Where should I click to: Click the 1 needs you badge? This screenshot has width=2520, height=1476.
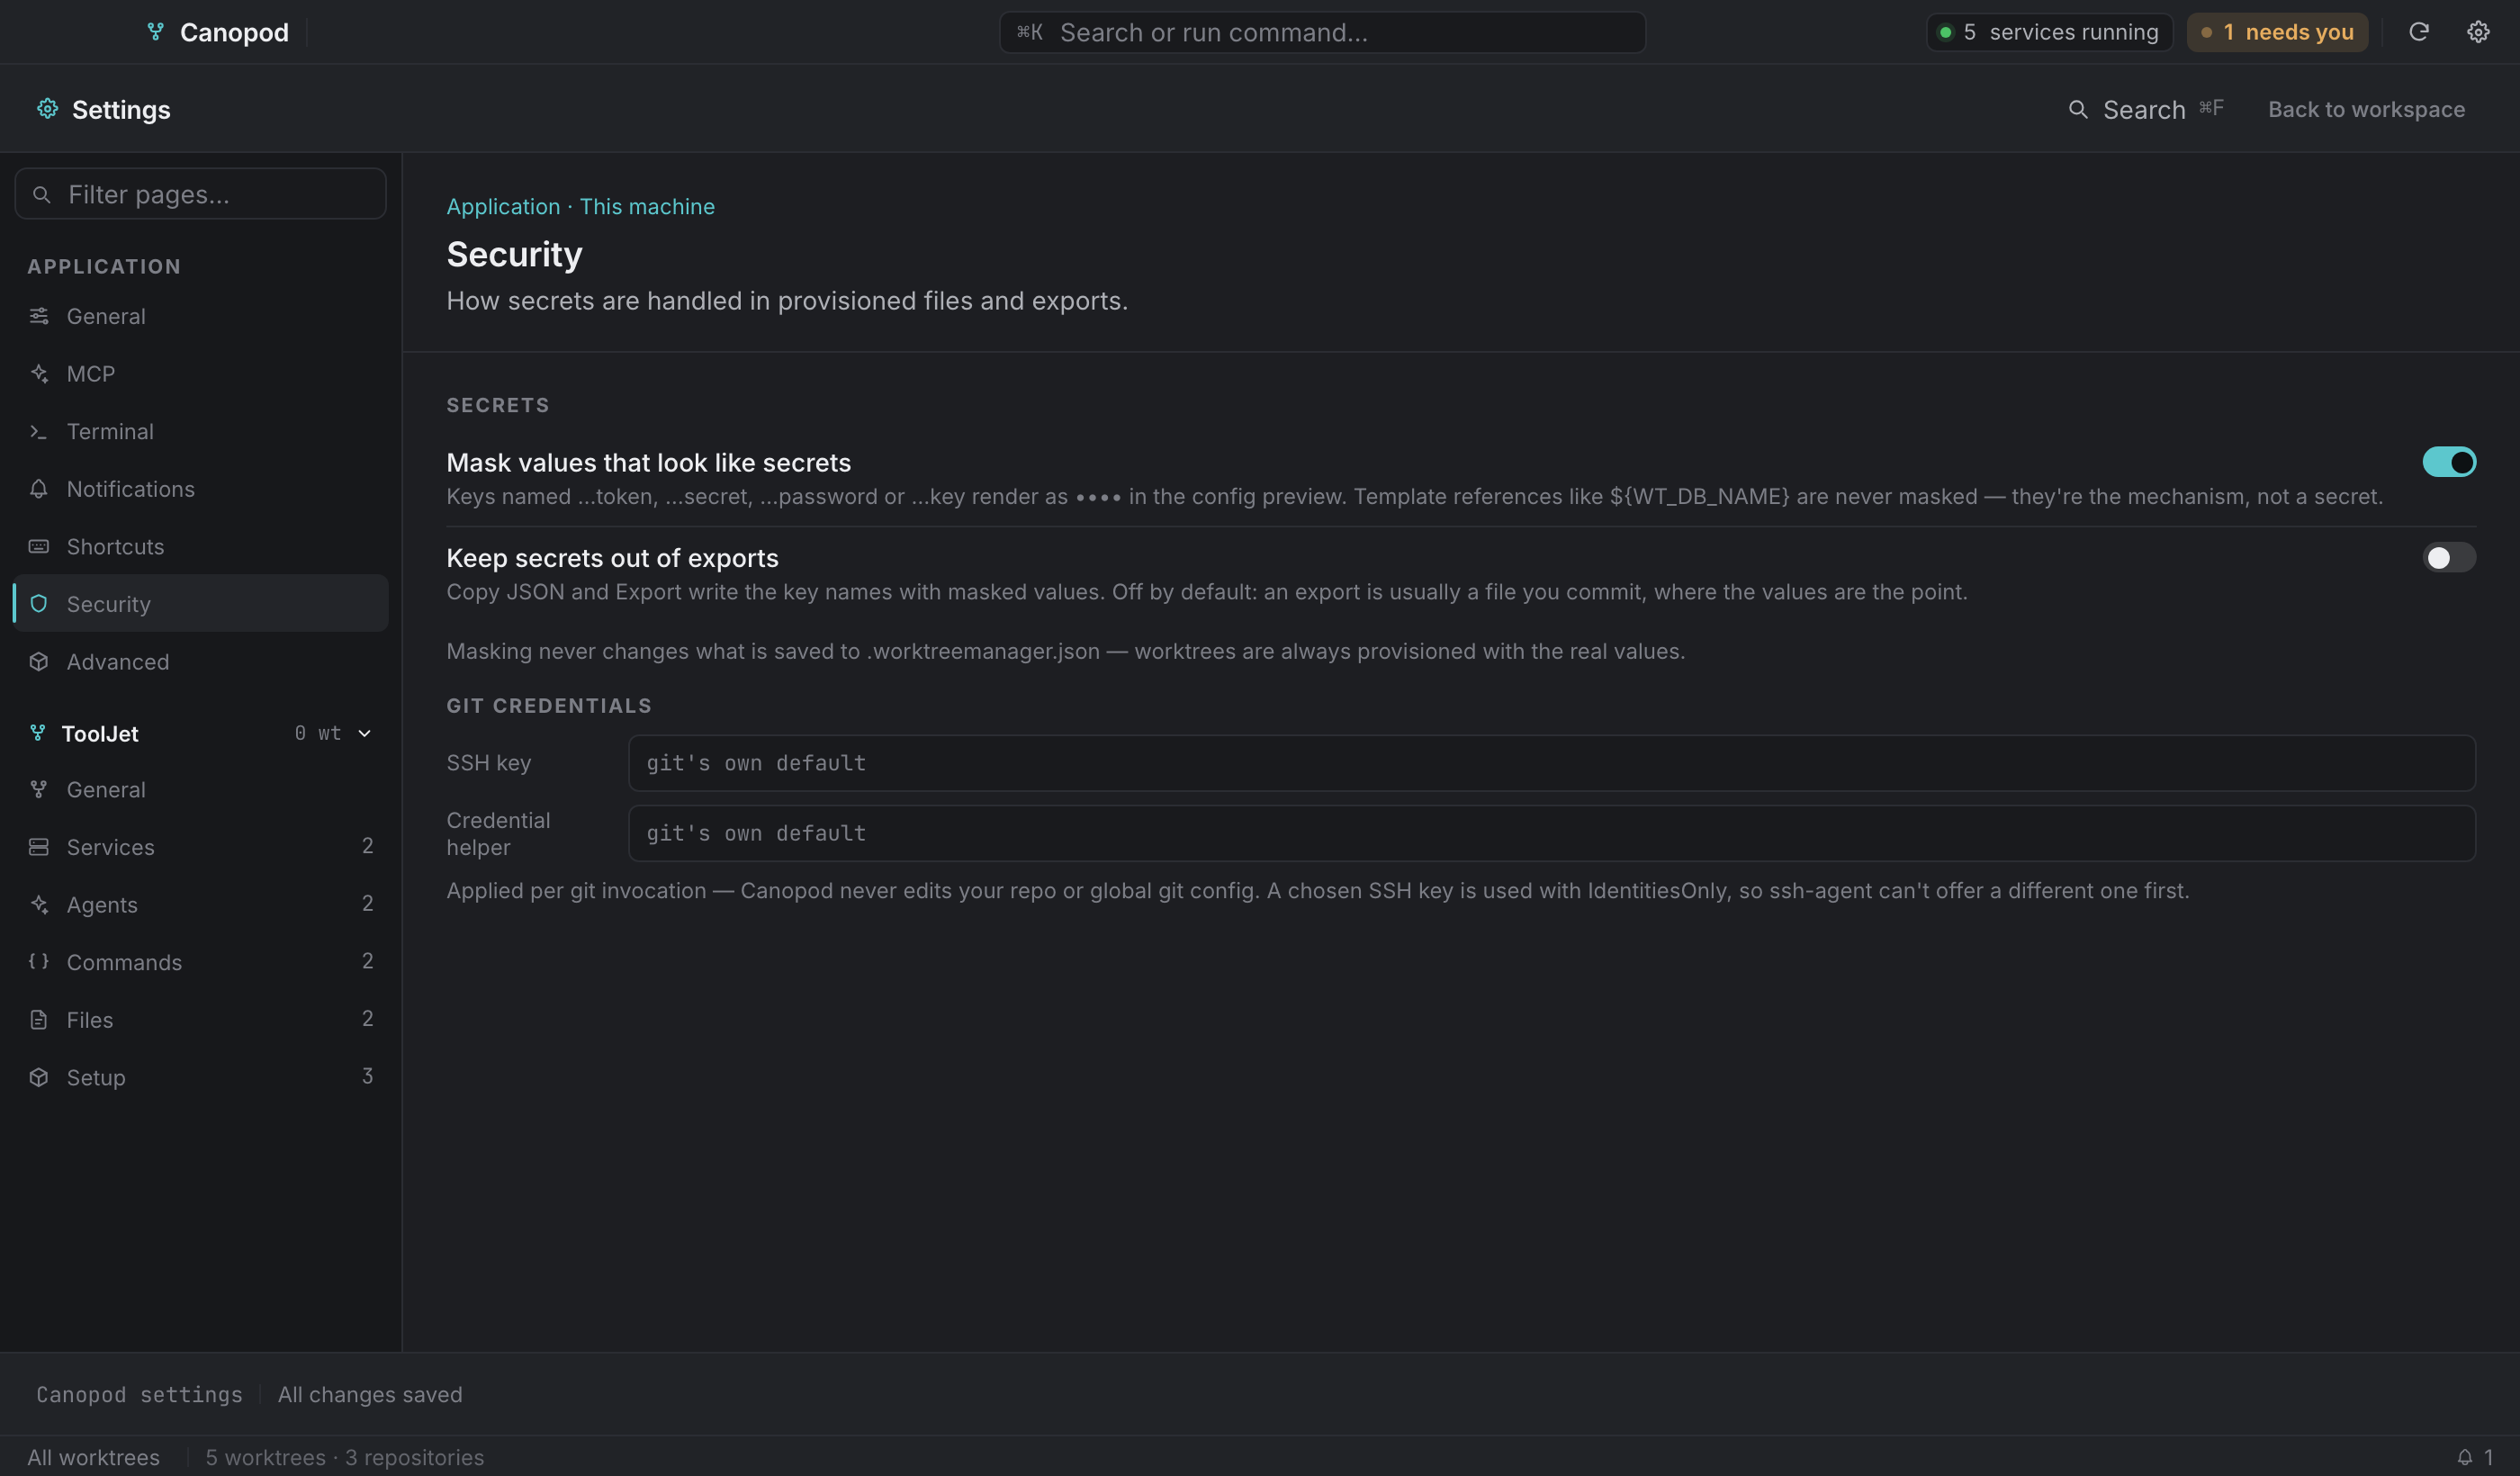point(2277,32)
